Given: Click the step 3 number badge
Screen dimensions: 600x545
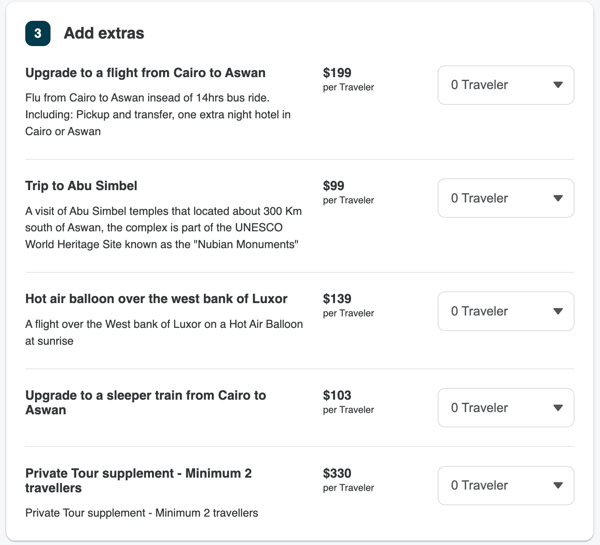Looking at the screenshot, I should [38, 33].
